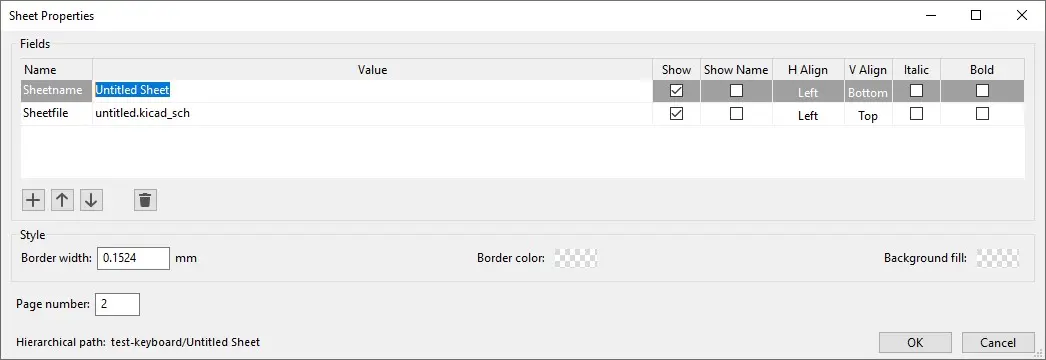Minimize the Sheet Properties window

tap(931, 15)
